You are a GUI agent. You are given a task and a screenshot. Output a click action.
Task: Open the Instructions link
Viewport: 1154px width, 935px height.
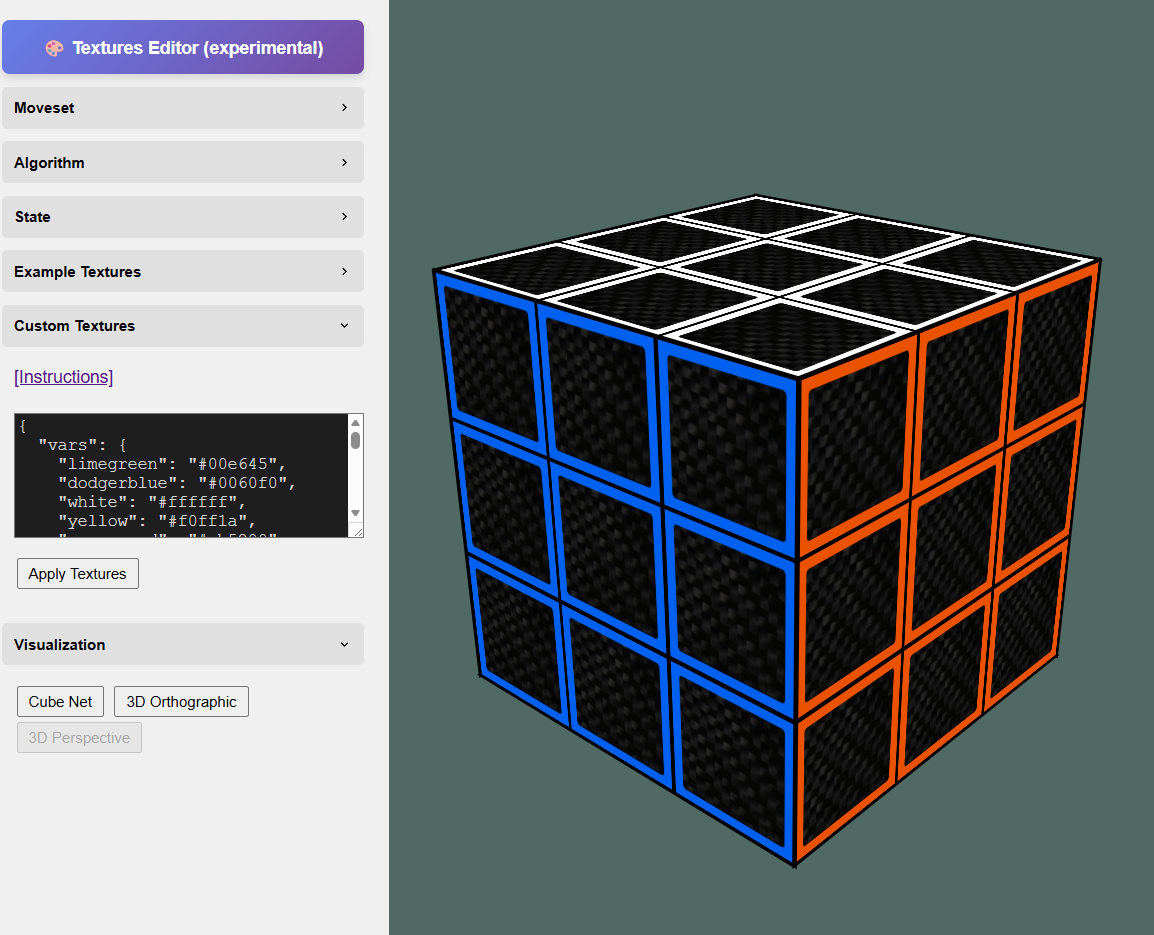(63, 377)
